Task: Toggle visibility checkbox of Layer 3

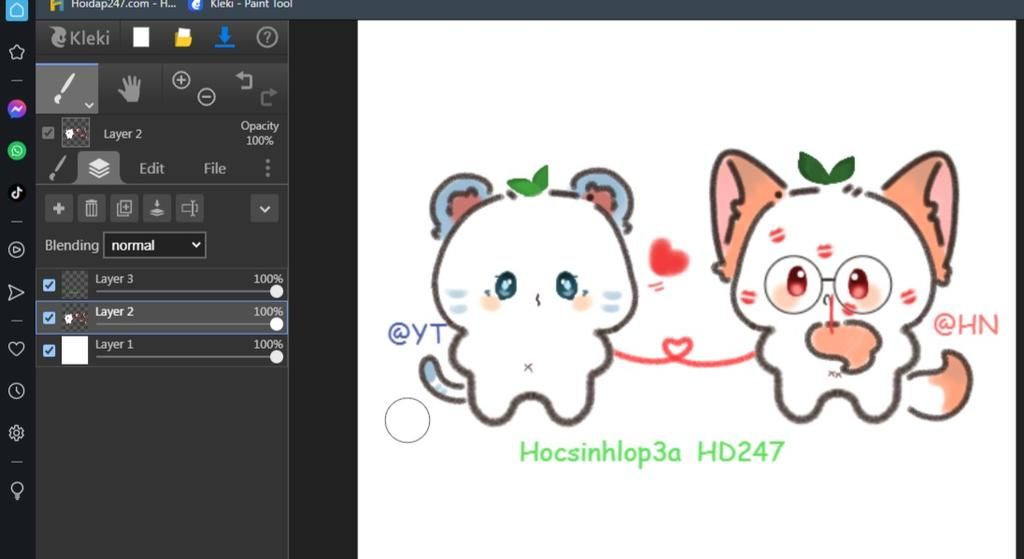Action: pos(49,285)
